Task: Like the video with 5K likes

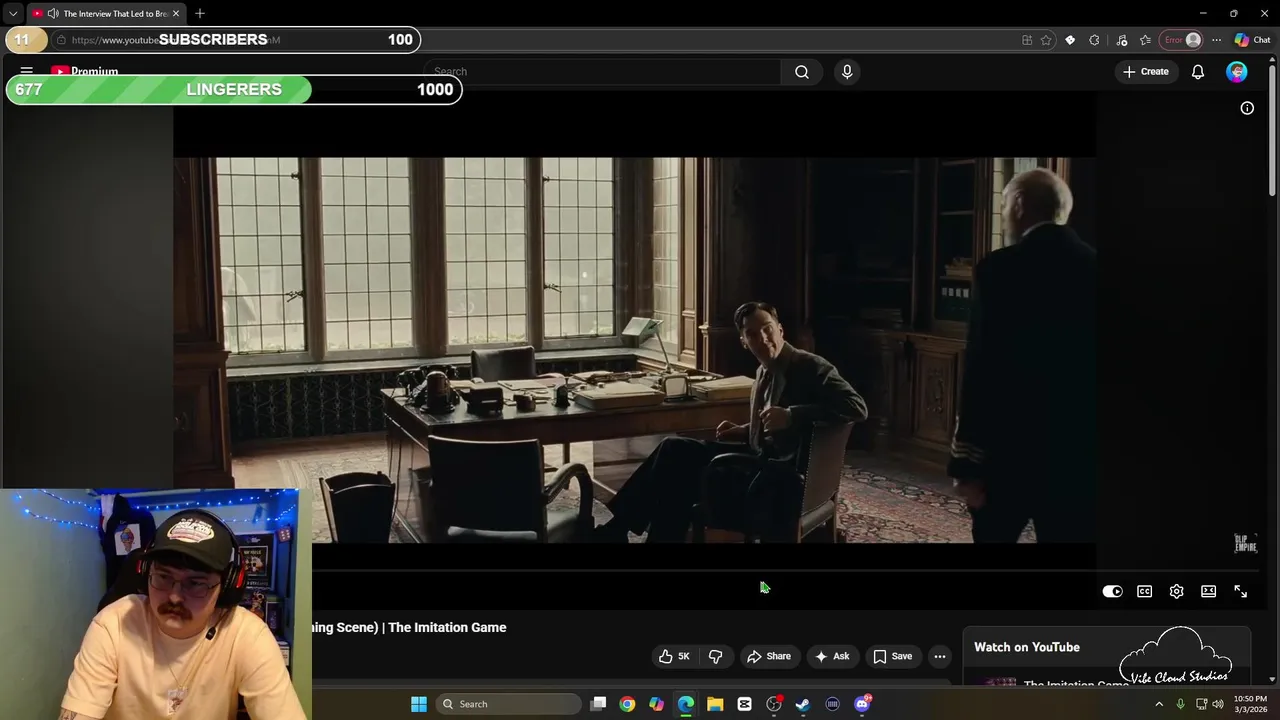Action: pyautogui.click(x=675, y=656)
